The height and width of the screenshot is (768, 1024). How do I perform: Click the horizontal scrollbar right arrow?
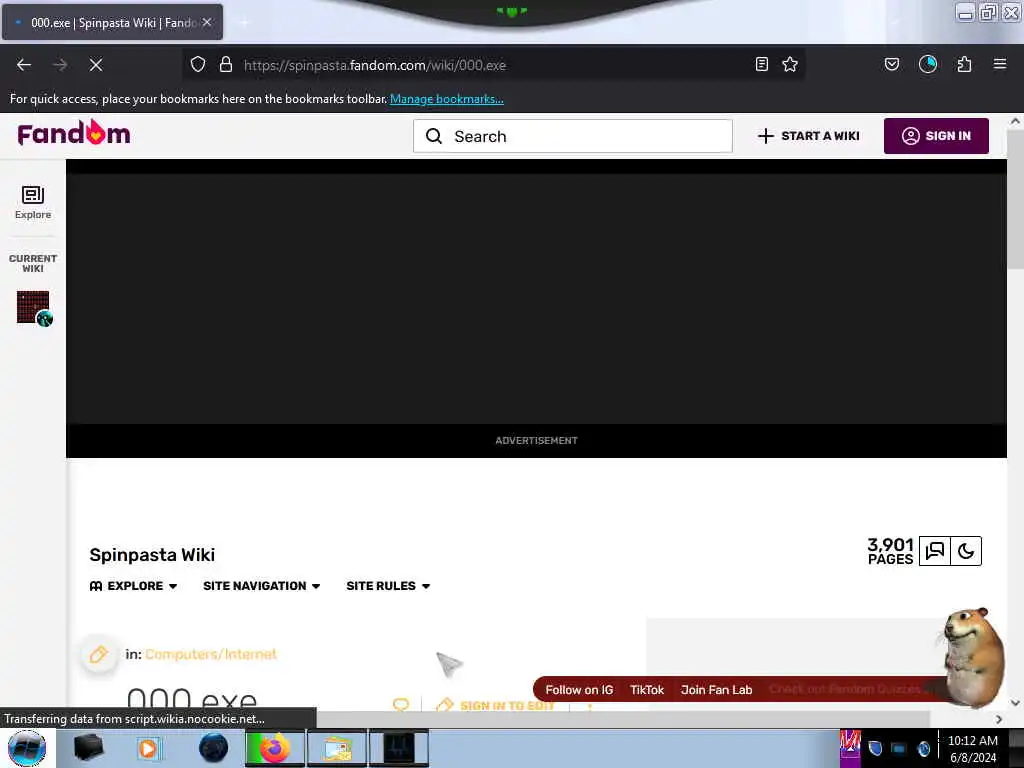point(999,719)
